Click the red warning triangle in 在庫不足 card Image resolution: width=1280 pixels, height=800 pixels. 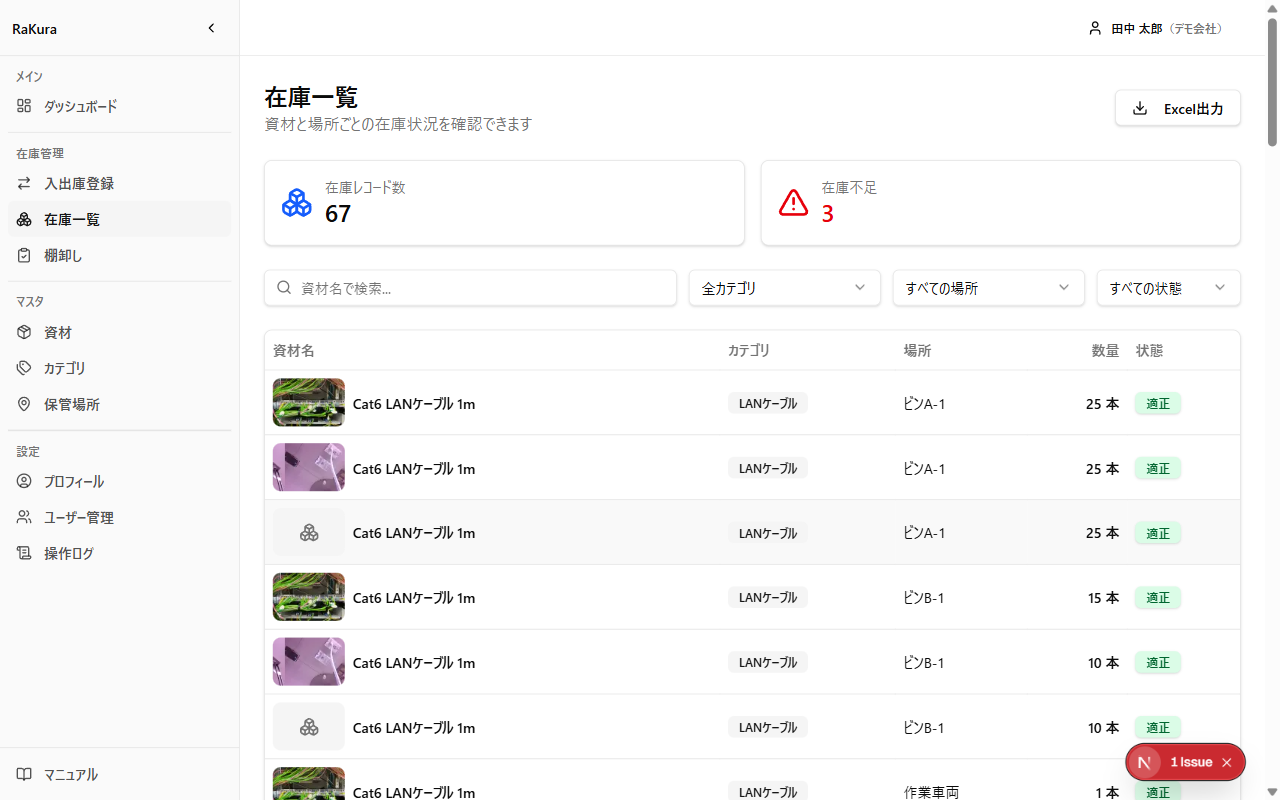793,203
